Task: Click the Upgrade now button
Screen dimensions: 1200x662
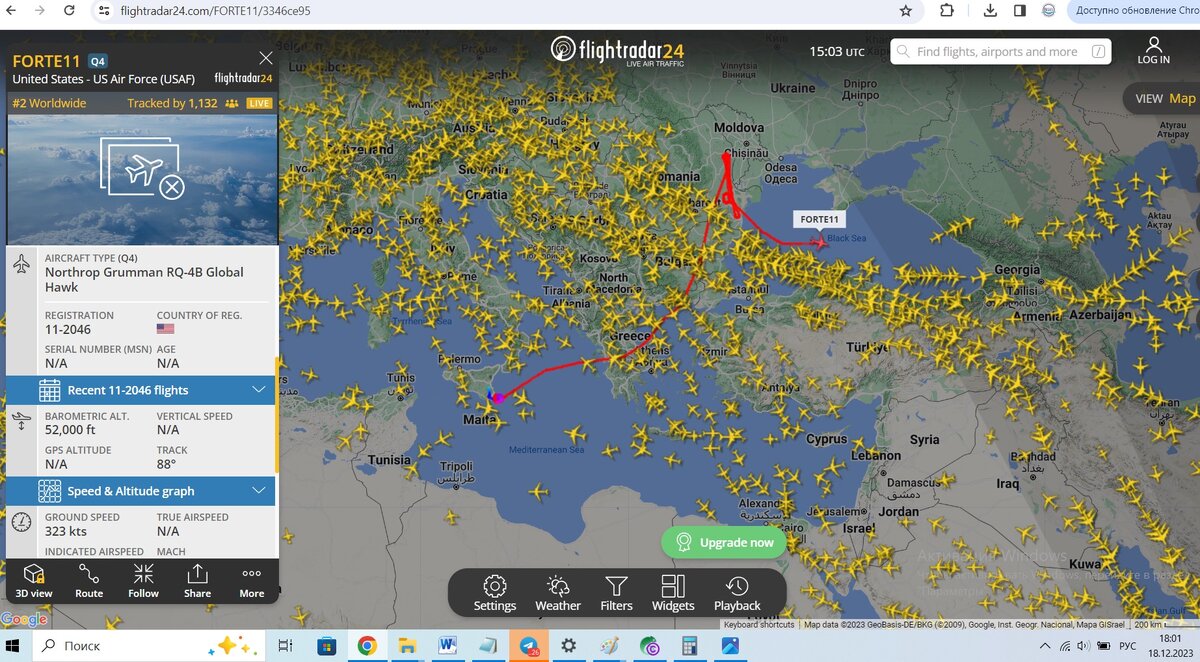Action: (724, 542)
